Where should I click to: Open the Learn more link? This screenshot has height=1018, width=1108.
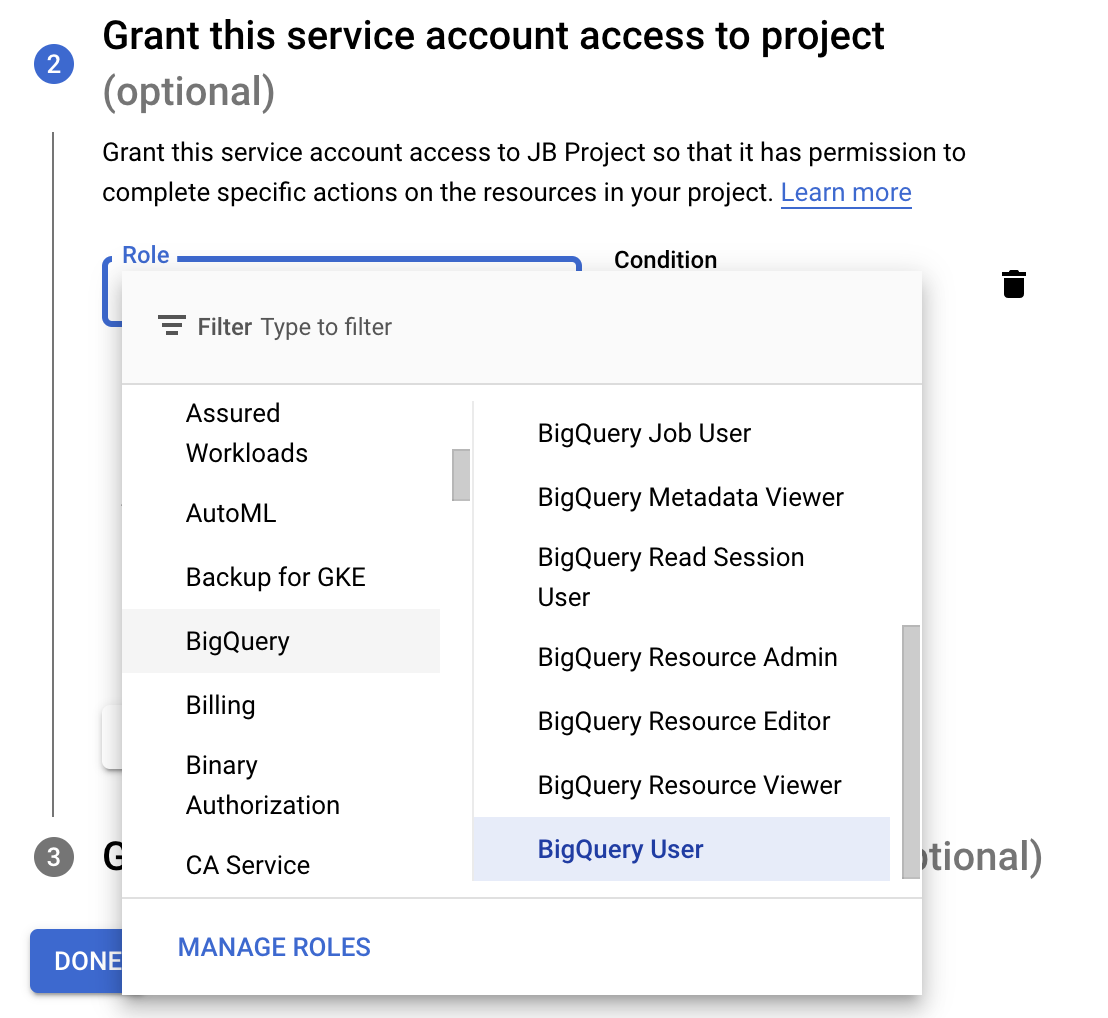pos(846,192)
